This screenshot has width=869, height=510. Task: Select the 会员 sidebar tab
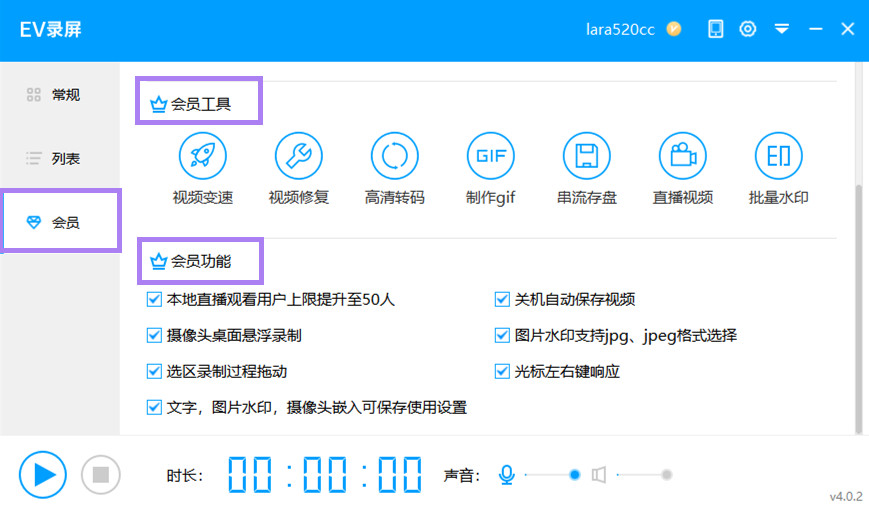pos(60,222)
